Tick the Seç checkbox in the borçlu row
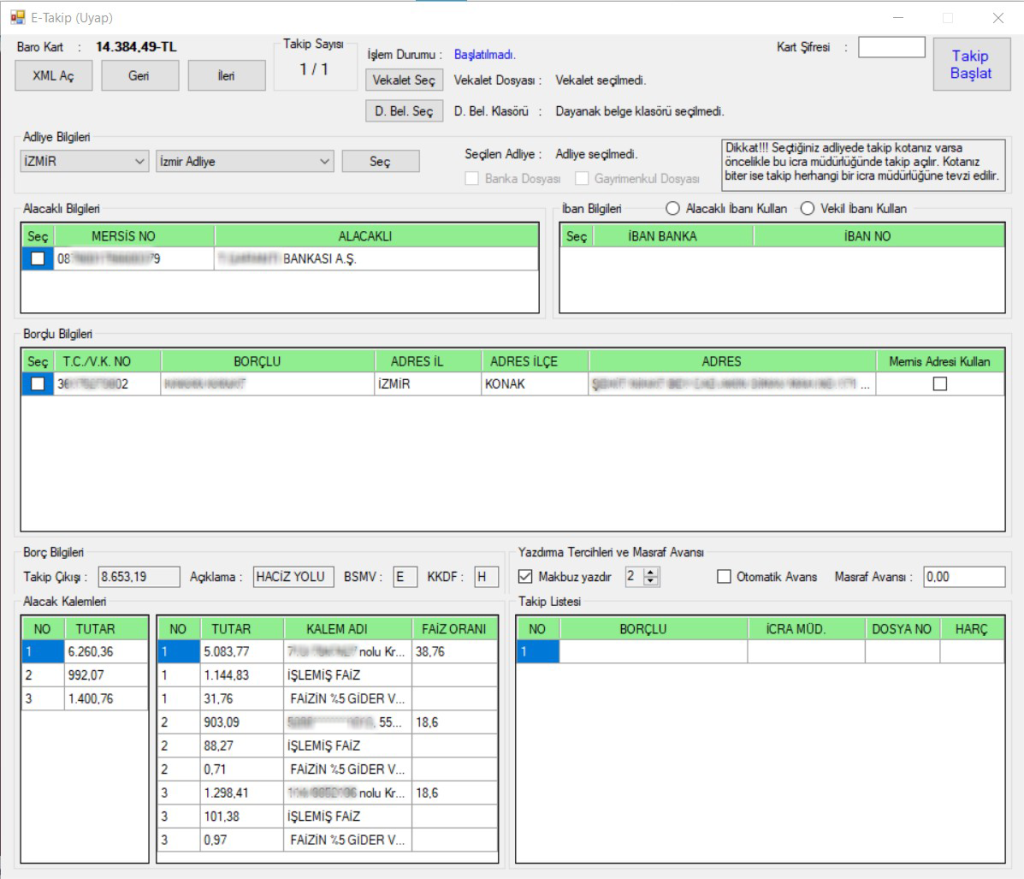The width and height of the screenshot is (1024, 879). (38, 384)
